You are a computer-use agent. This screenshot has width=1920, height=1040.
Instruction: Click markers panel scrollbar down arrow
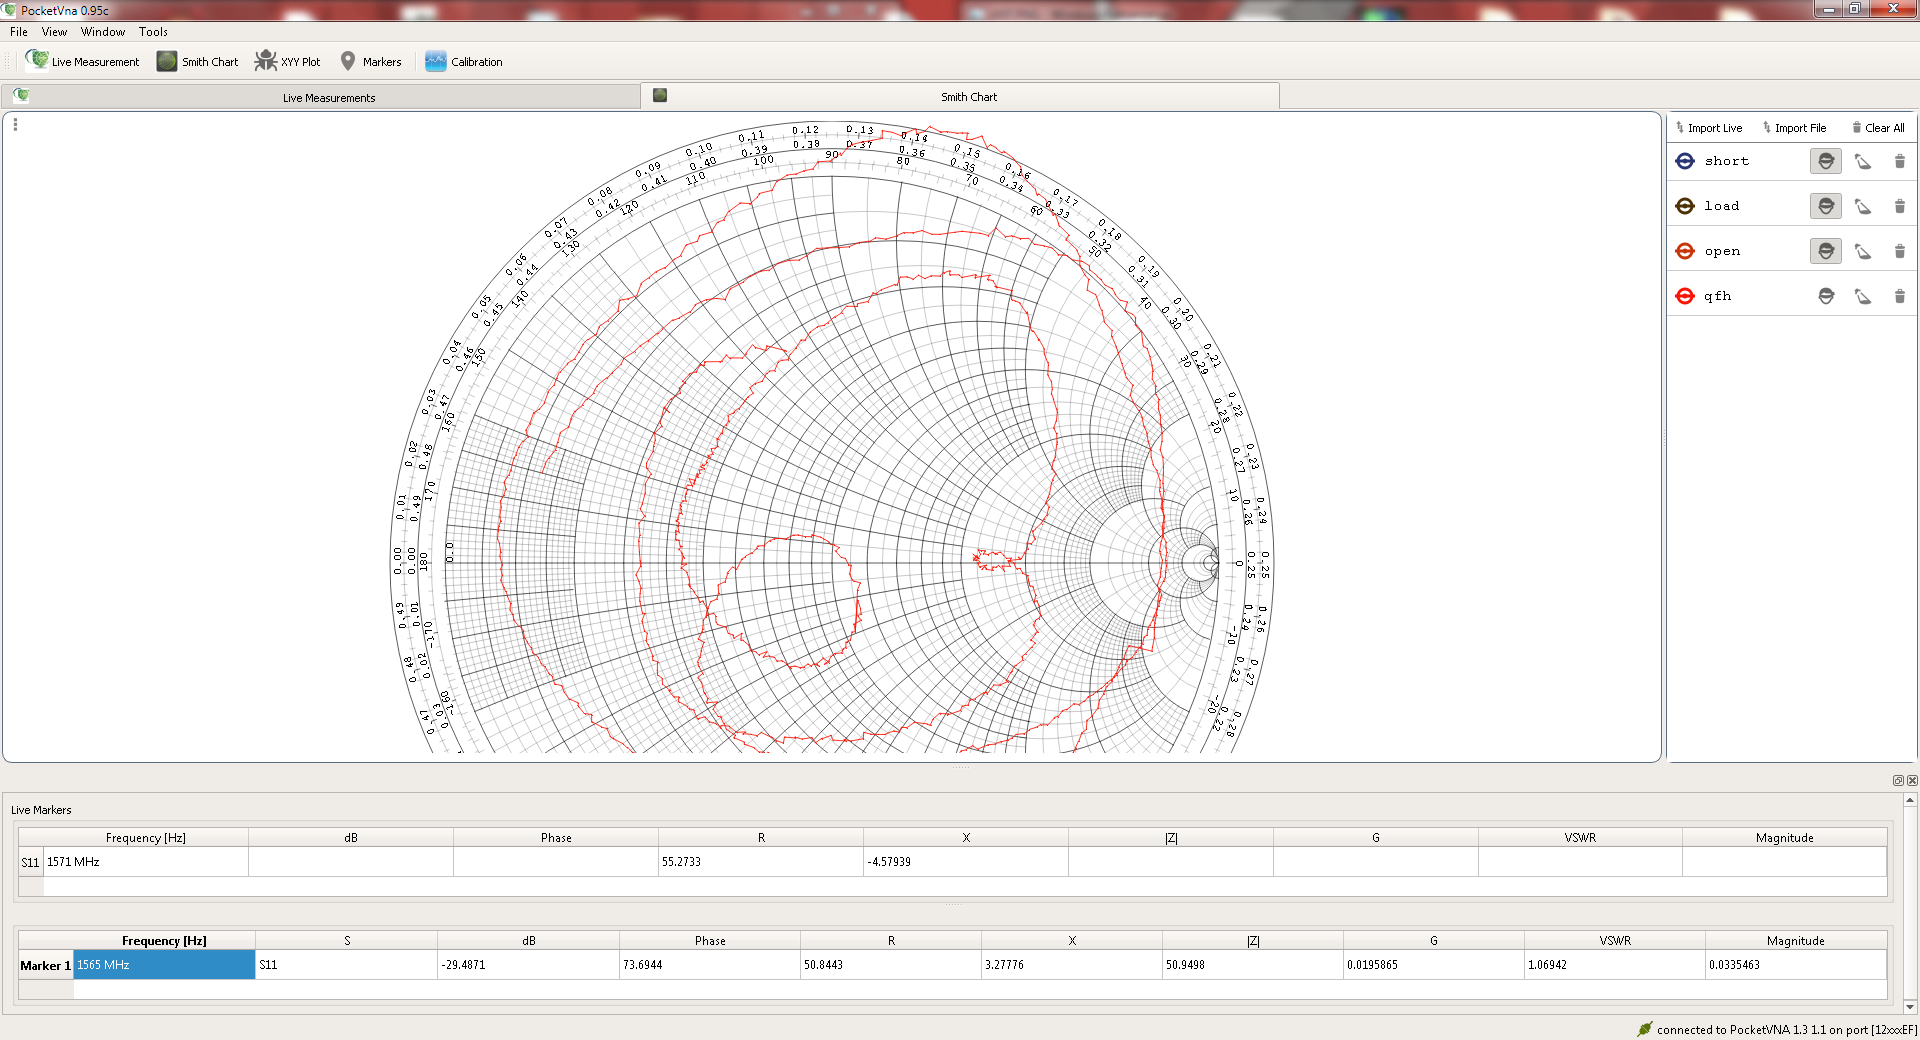pyautogui.click(x=1910, y=1007)
